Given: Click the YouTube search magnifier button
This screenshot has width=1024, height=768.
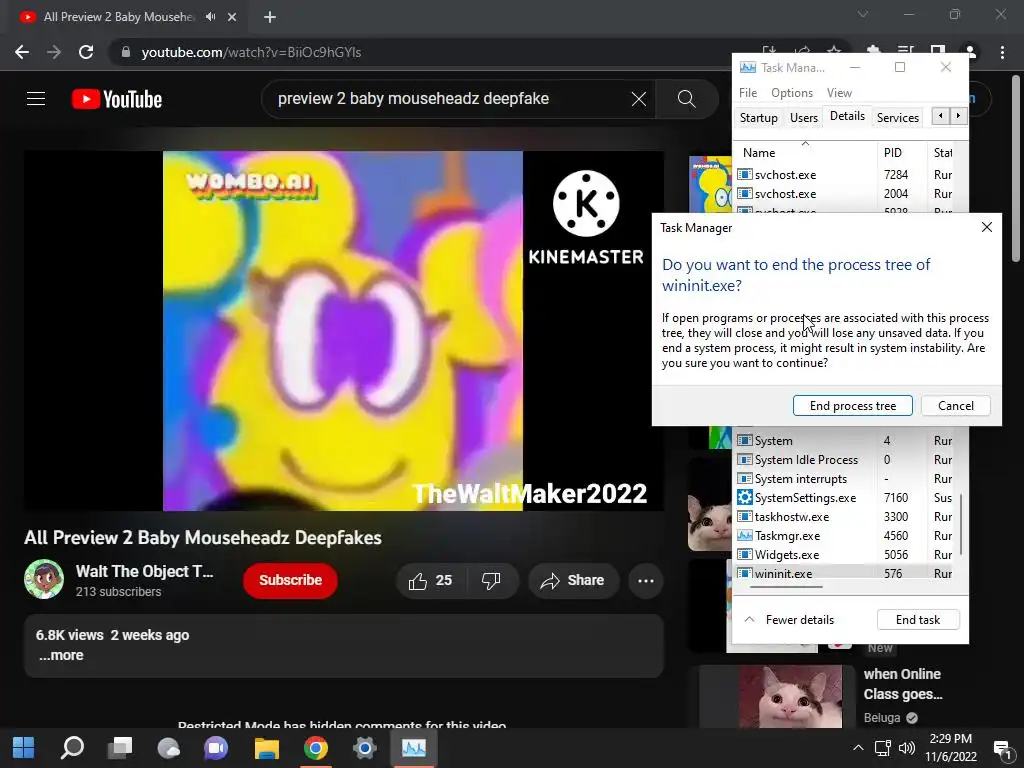Looking at the screenshot, I should 686,99.
